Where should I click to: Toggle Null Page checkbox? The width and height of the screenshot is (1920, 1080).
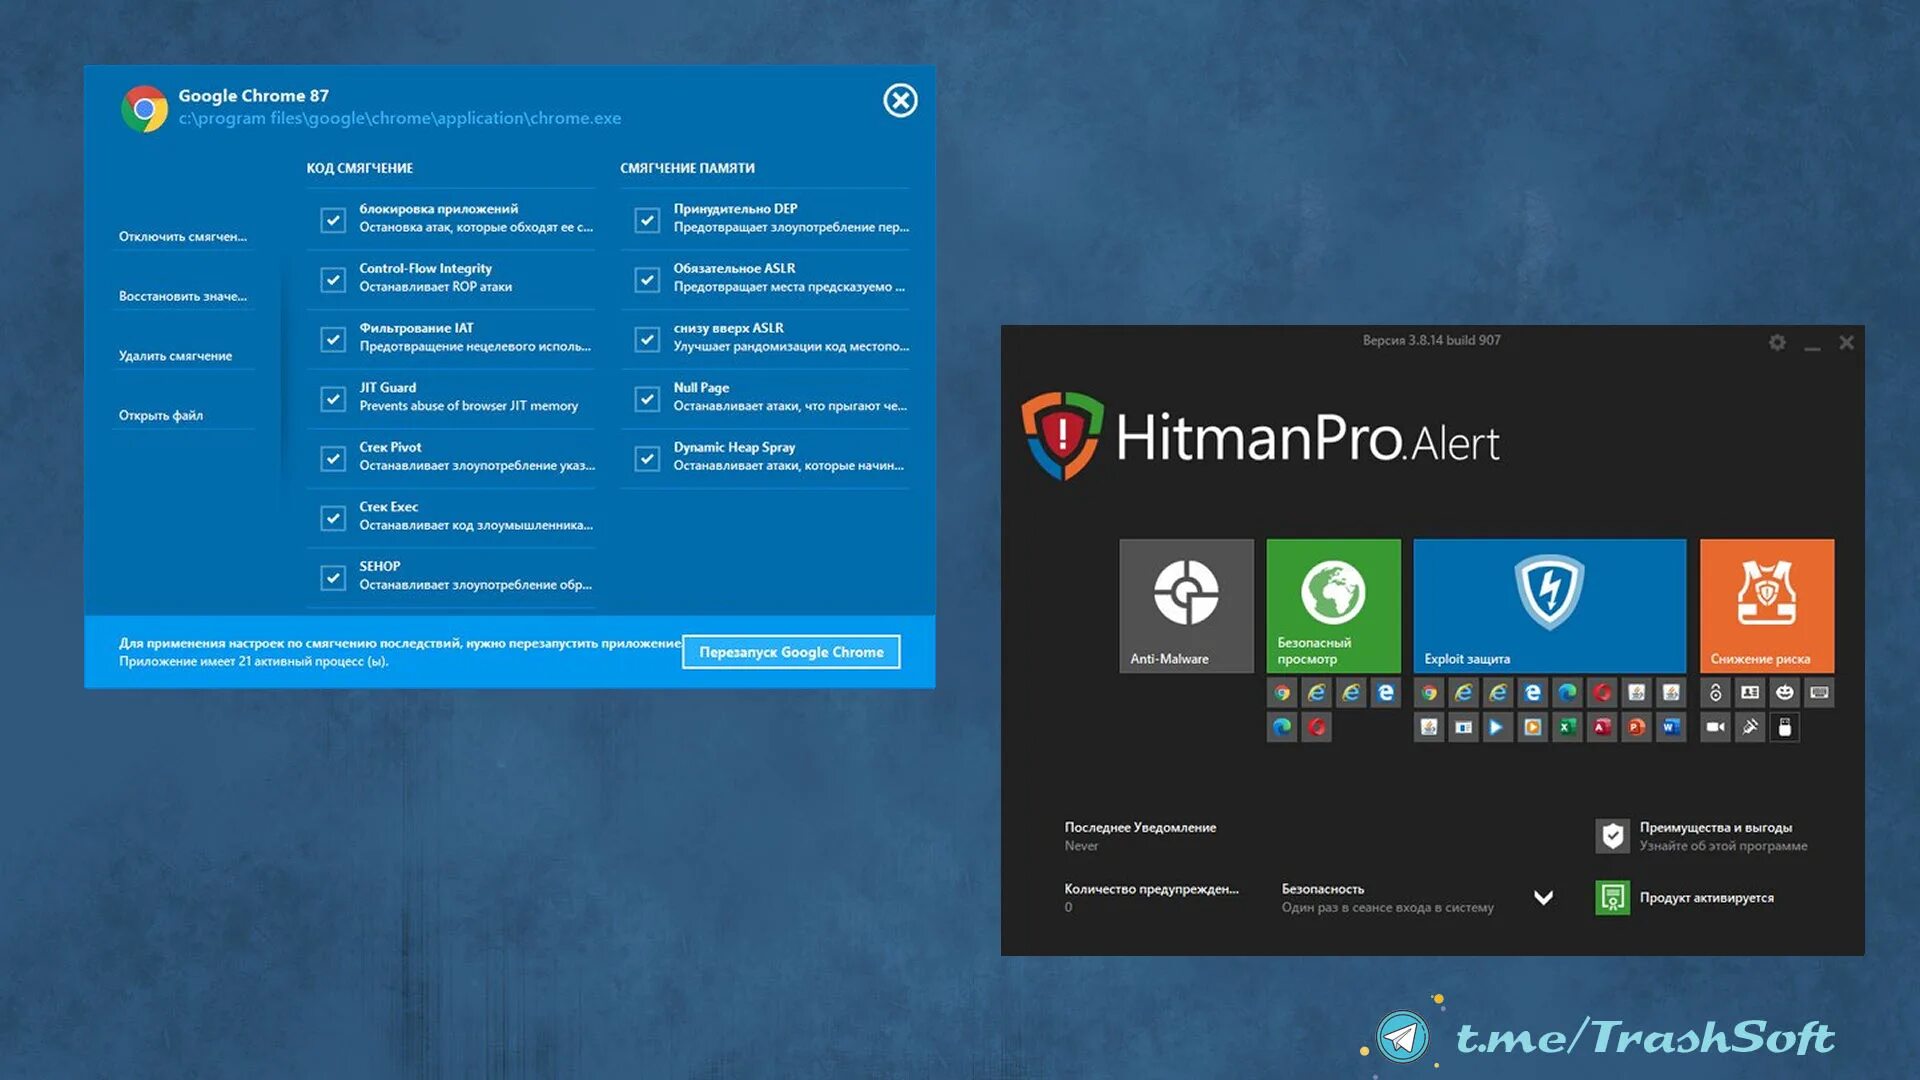647,399
